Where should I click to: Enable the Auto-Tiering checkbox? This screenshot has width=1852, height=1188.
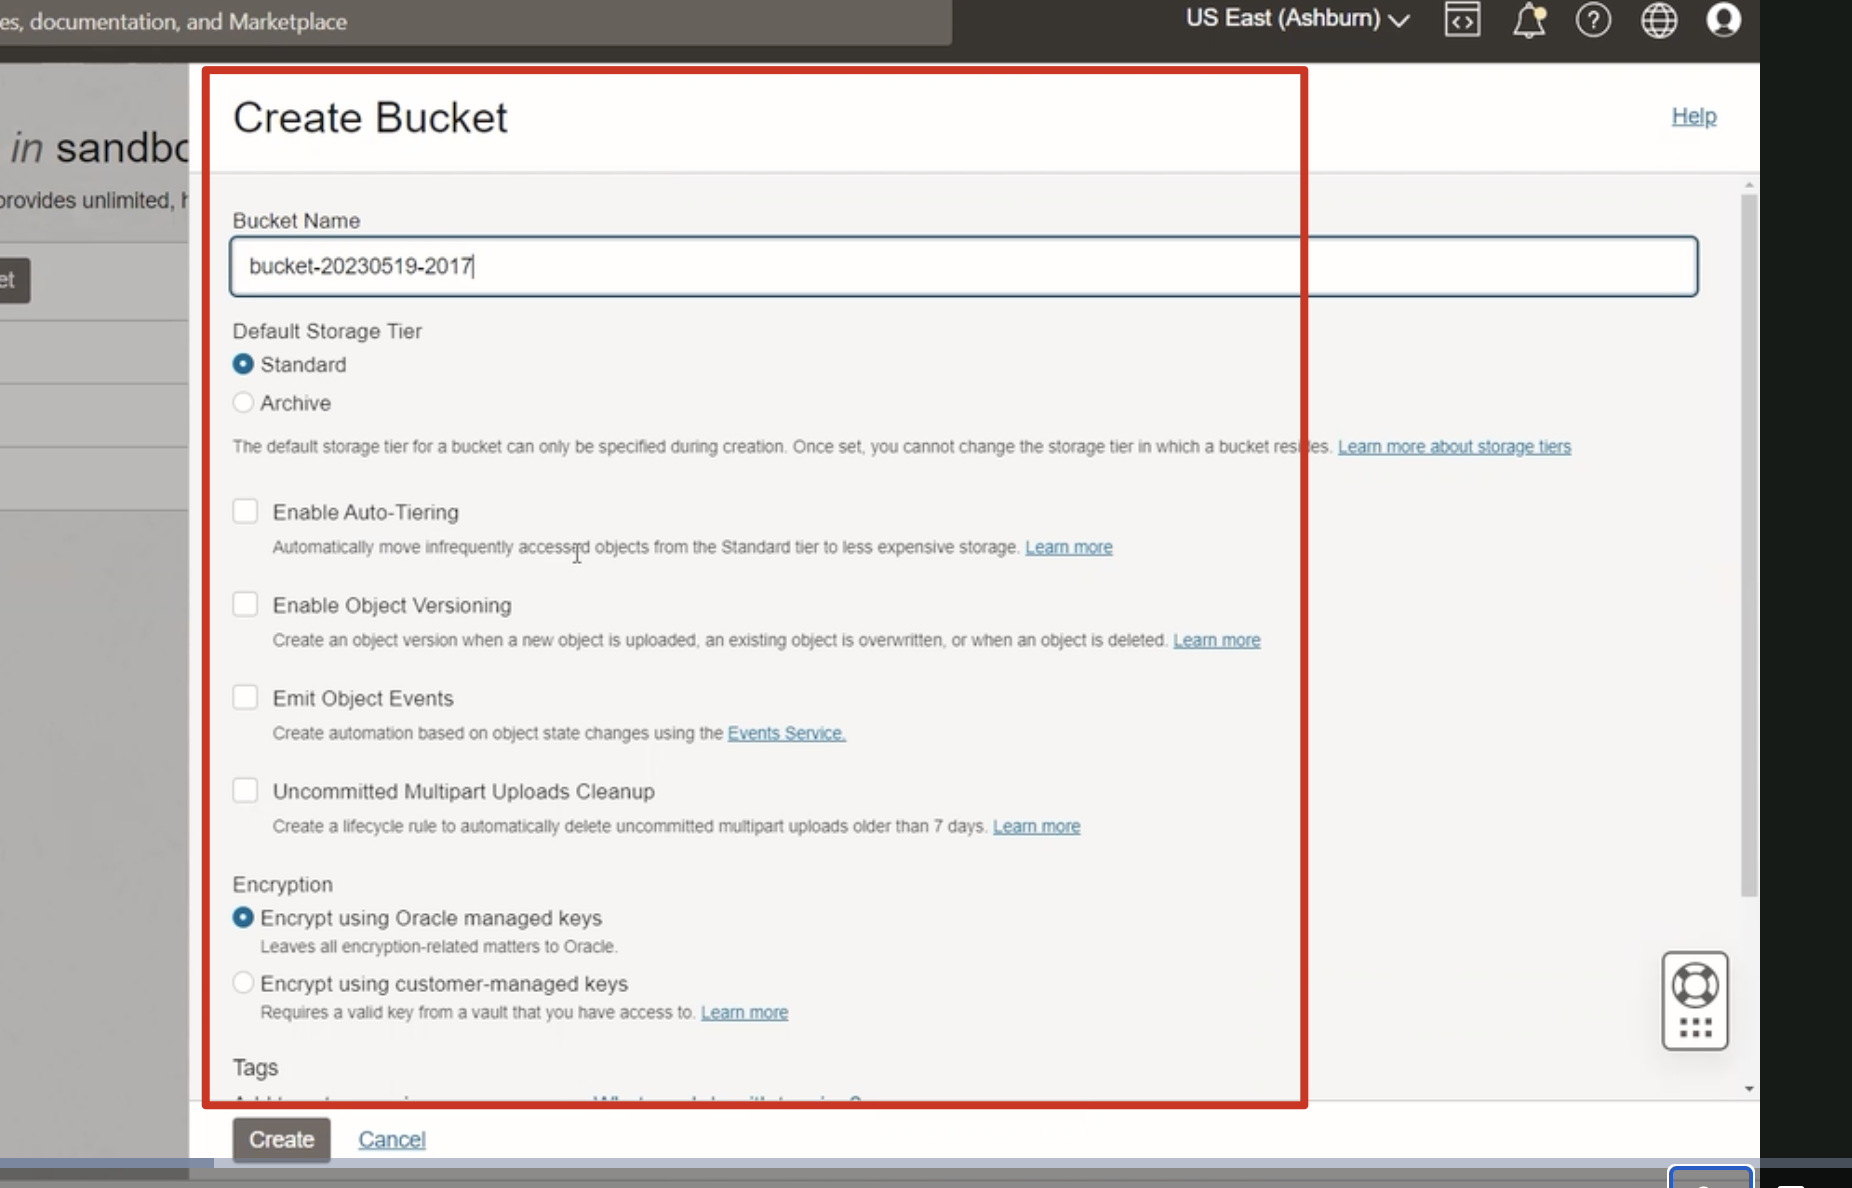tap(245, 512)
